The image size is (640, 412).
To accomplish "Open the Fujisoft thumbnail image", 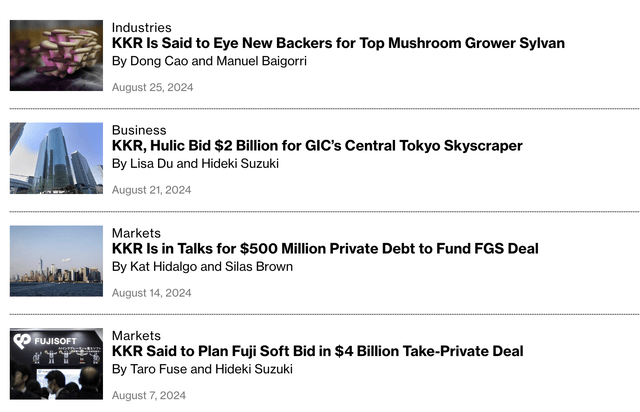I will point(56,364).
